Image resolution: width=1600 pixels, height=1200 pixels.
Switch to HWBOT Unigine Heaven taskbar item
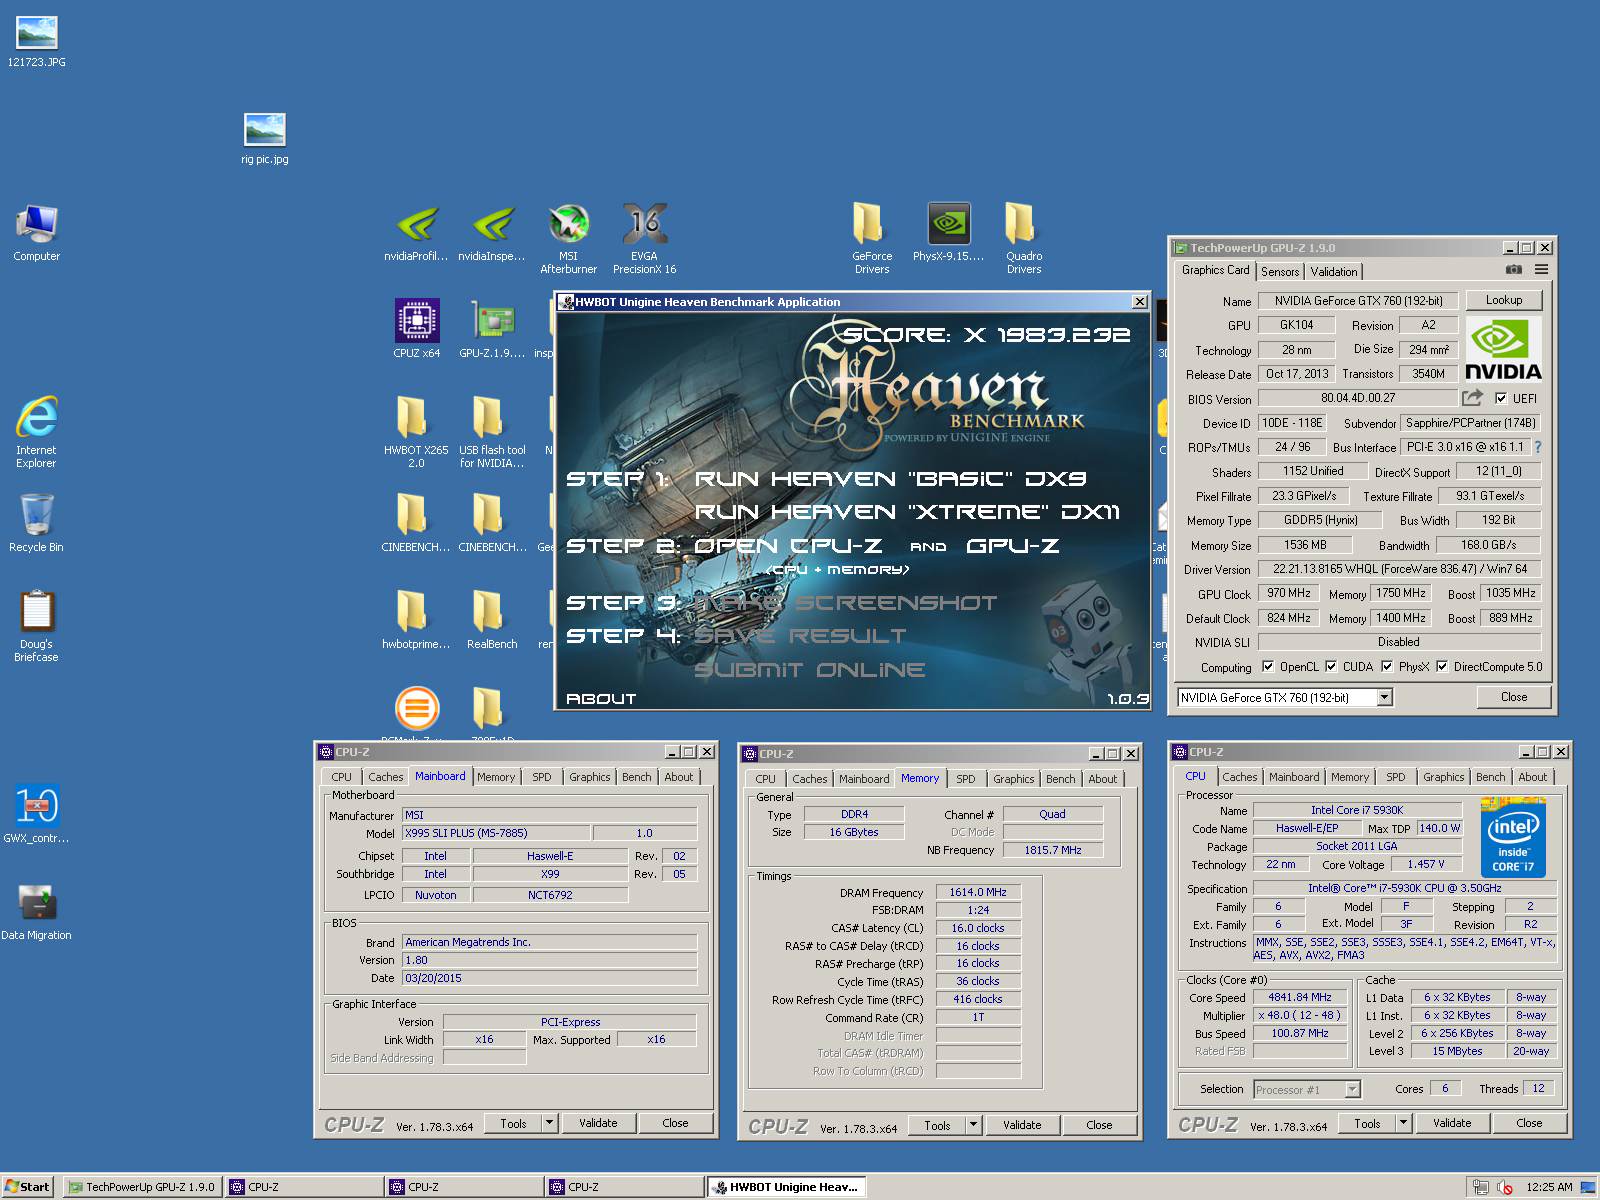pyautogui.click(x=786, y=1187)
